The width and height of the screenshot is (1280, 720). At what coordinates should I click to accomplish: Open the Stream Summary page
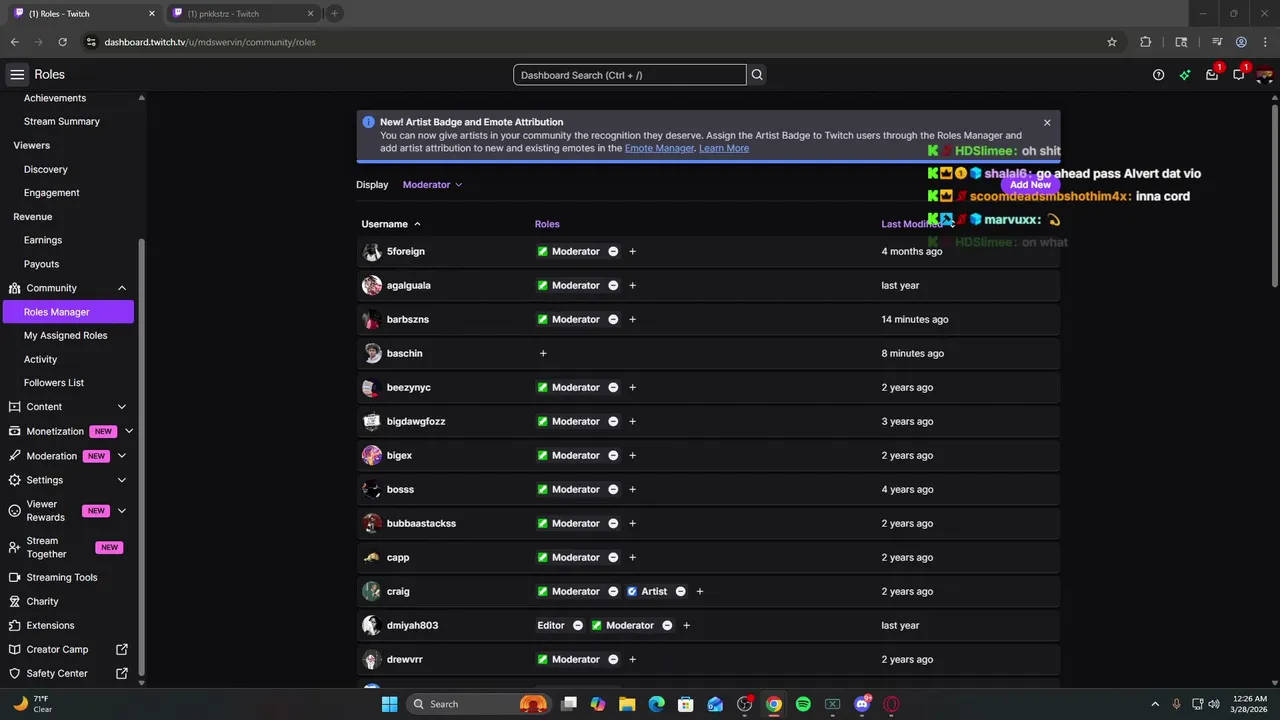[62, 122]
